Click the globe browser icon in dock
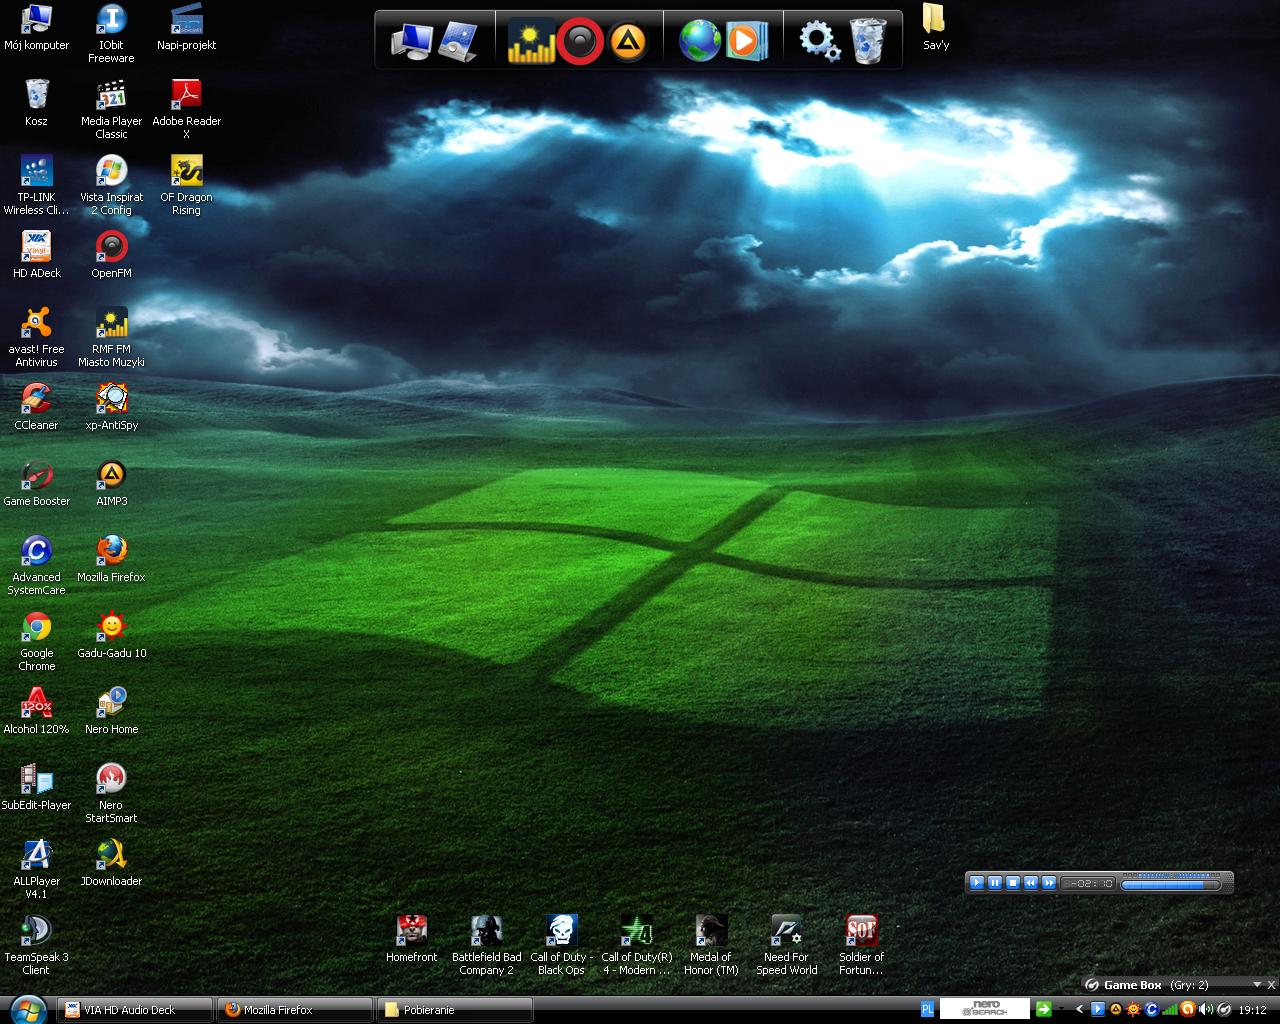This screenshot has width=1280, height=1024. point(700,42)
